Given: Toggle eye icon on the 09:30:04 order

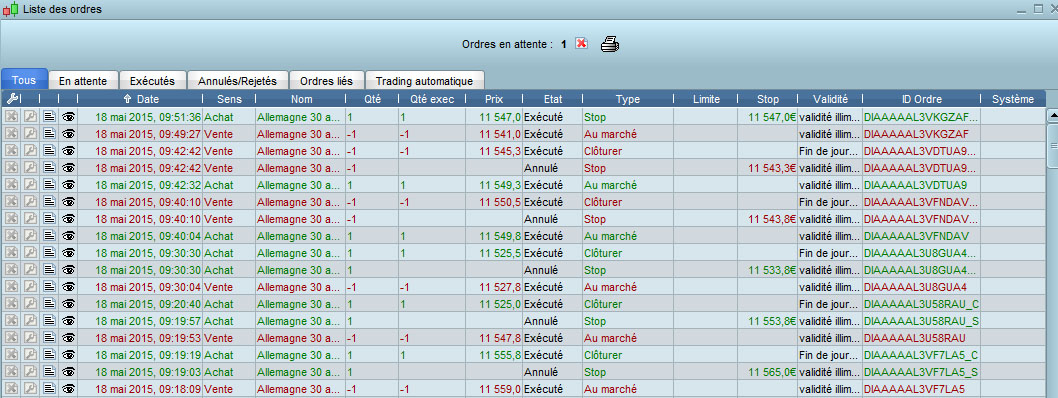Looking at the screenshot, I should (68, 287).
